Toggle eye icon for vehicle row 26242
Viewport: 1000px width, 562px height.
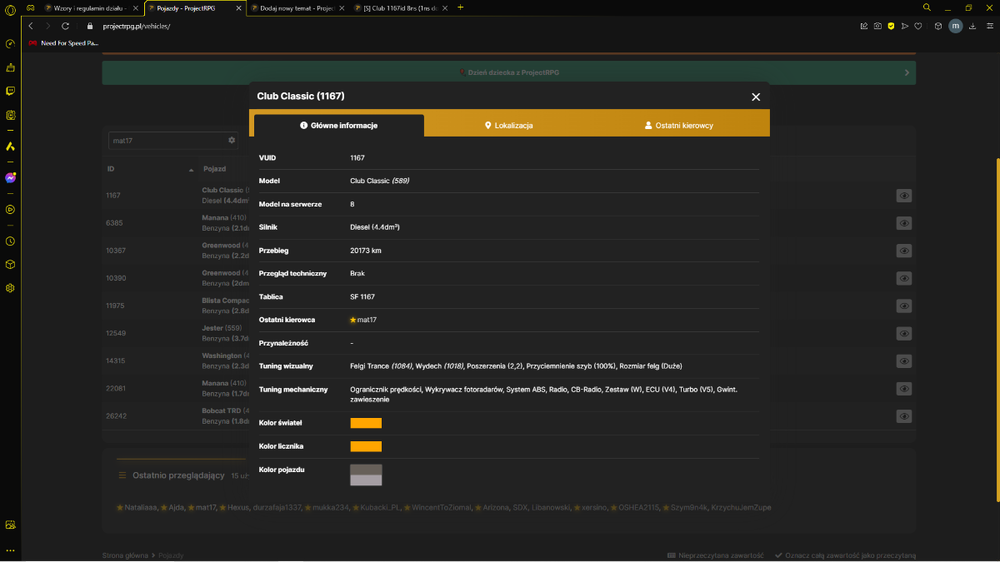[904, 416]
